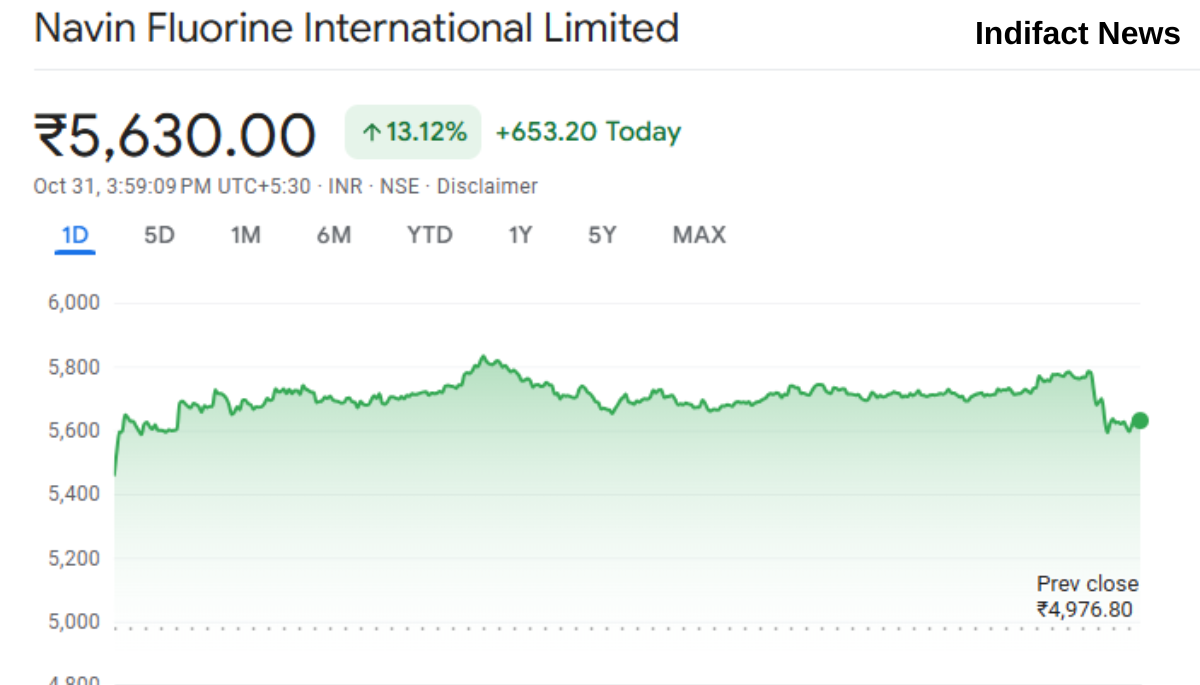Choose the MAX time range
Screen dimensions: 1200x685
click(699, 236)
